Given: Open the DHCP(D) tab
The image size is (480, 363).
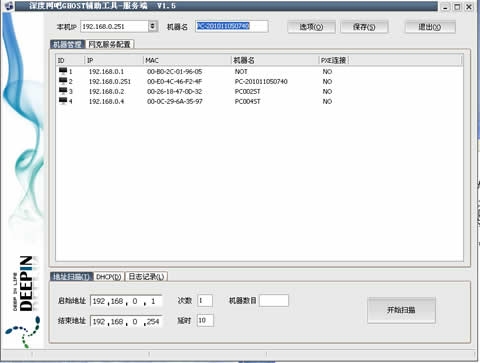Looking at the screenshot, I should (x=109, y=277).
